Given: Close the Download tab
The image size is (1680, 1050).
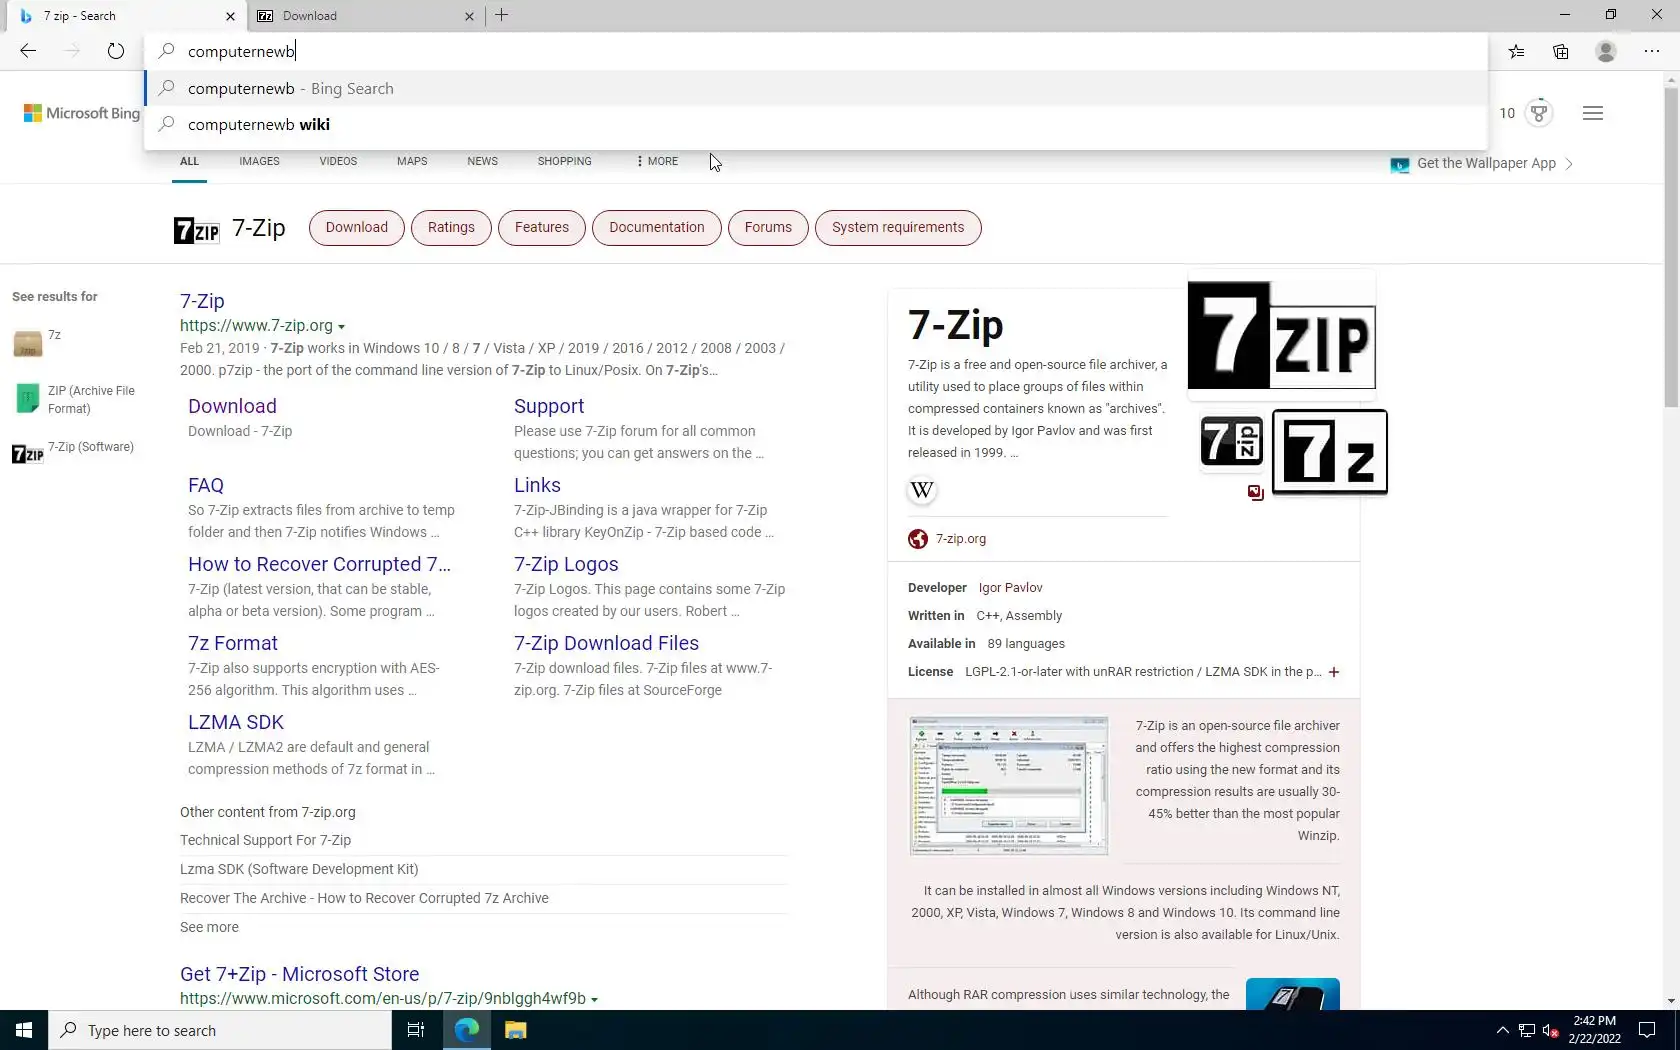Looking at the screenshot, I should click(469, 16).
